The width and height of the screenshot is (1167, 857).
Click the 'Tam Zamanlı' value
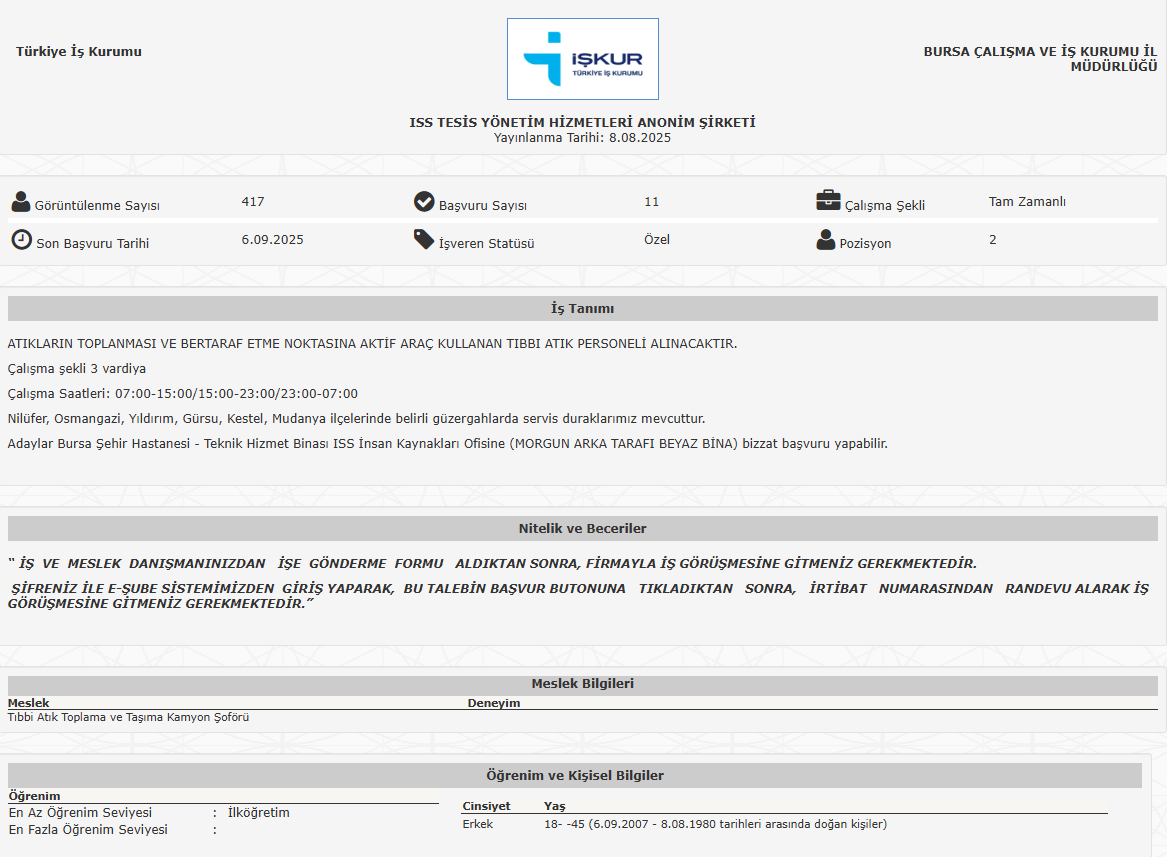[1027, 202]
